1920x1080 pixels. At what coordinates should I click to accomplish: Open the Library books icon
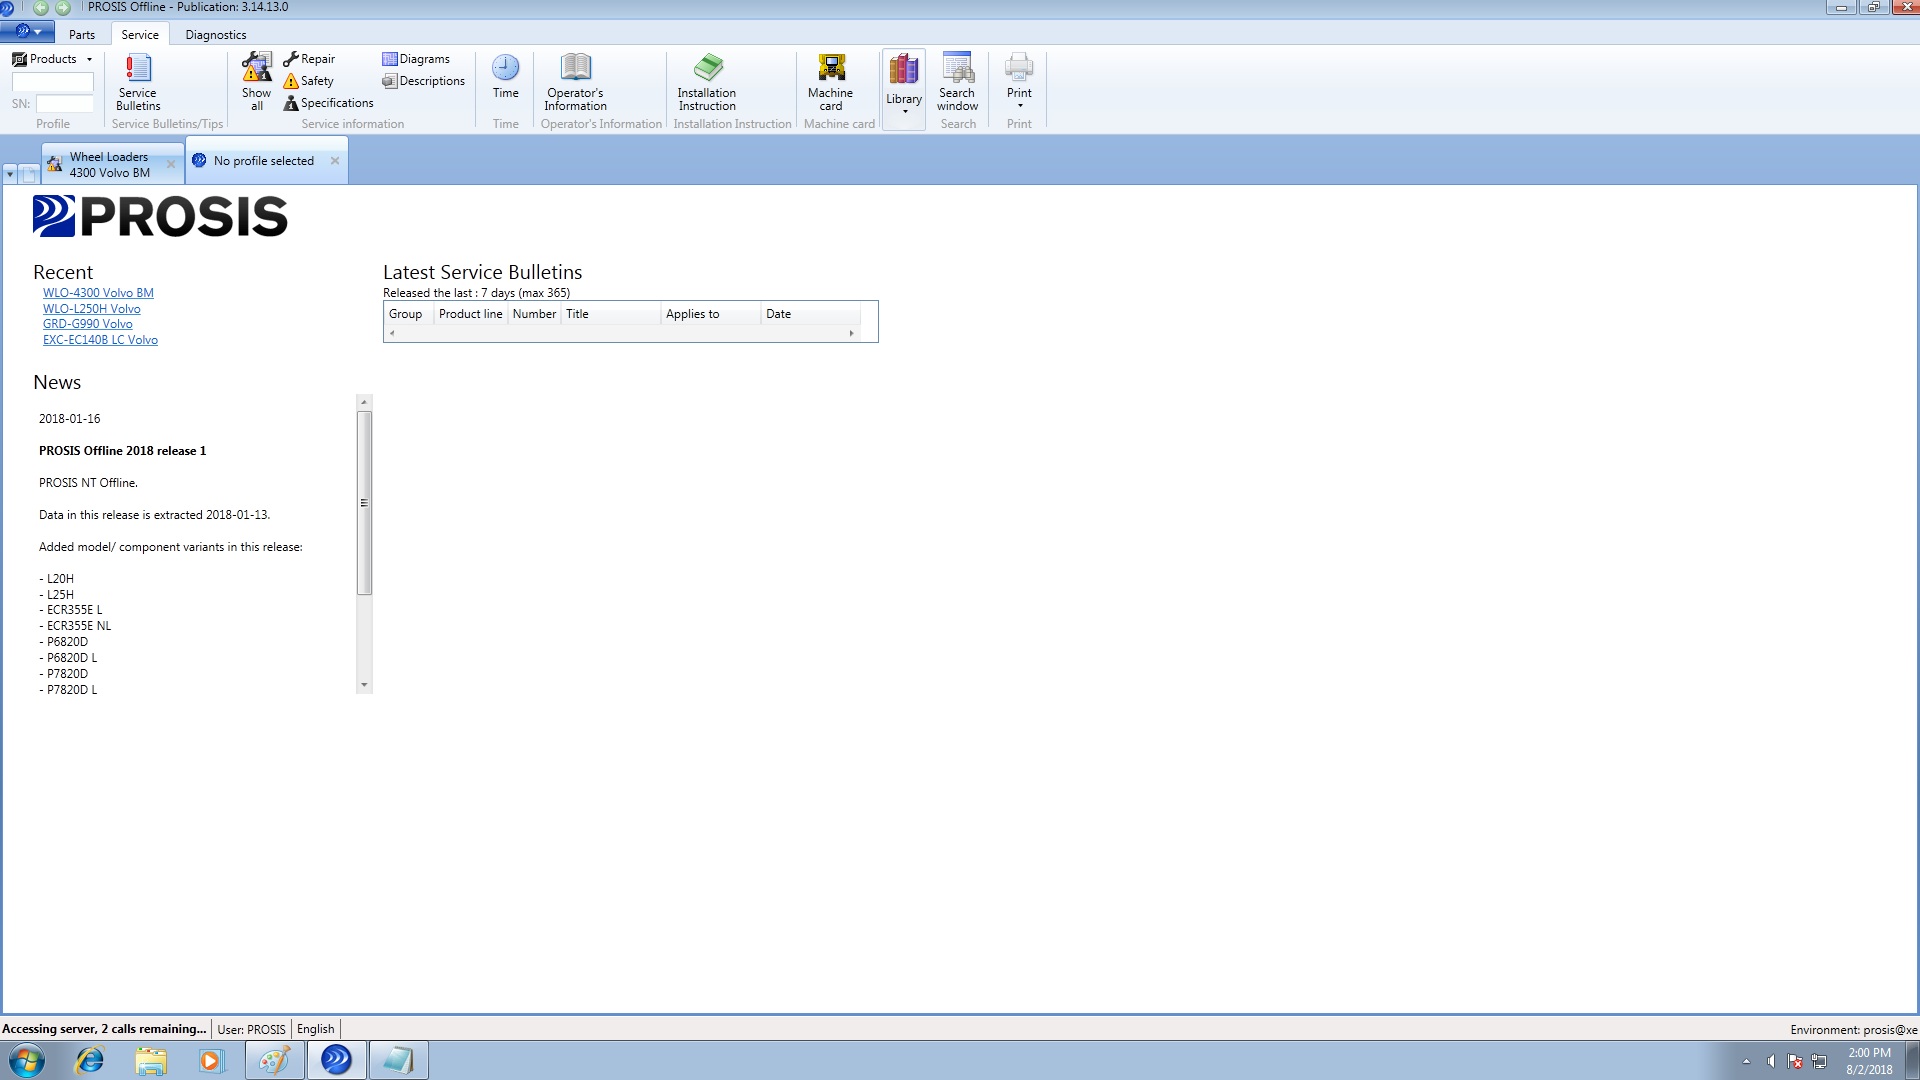tap(903, 70)
